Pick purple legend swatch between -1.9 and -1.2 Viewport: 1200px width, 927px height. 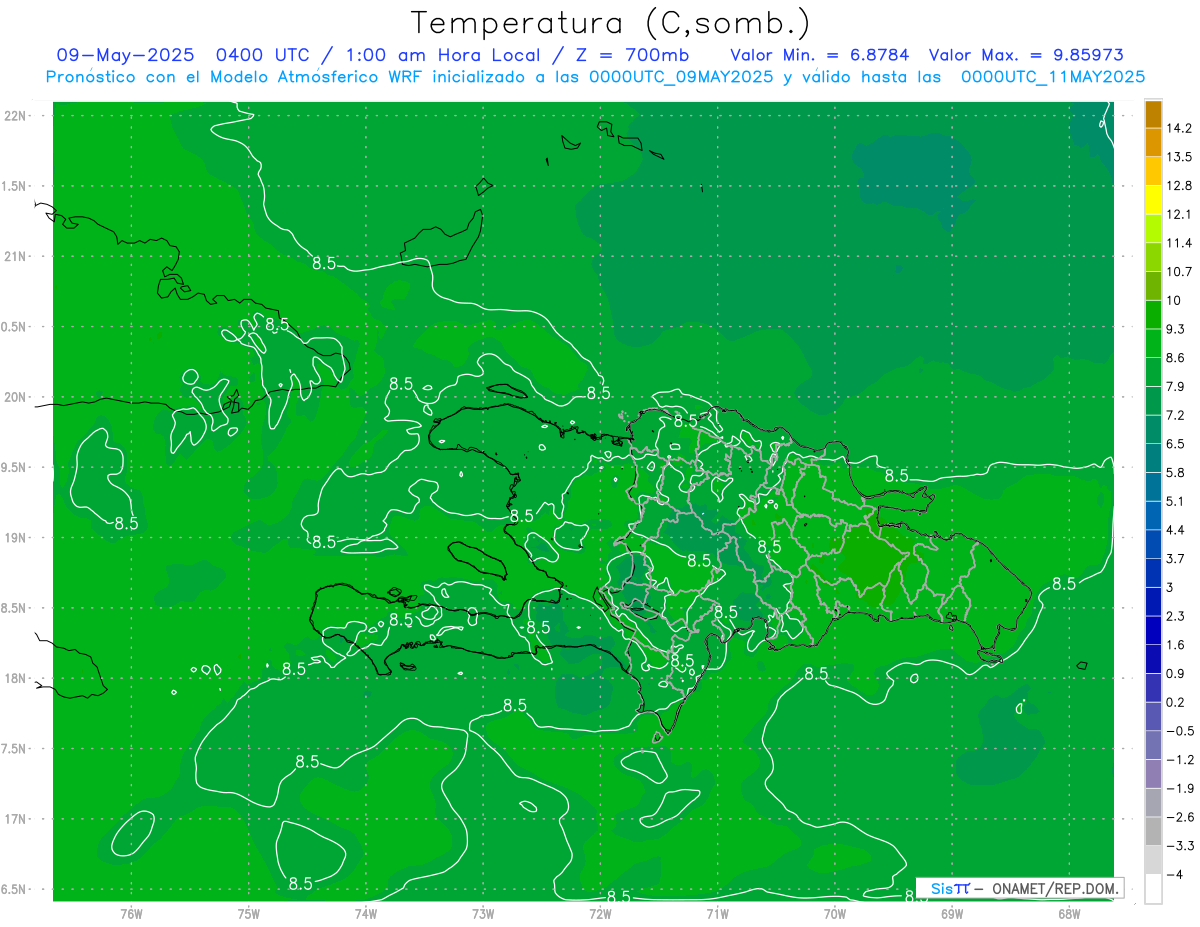click(x=1153, y=774)
